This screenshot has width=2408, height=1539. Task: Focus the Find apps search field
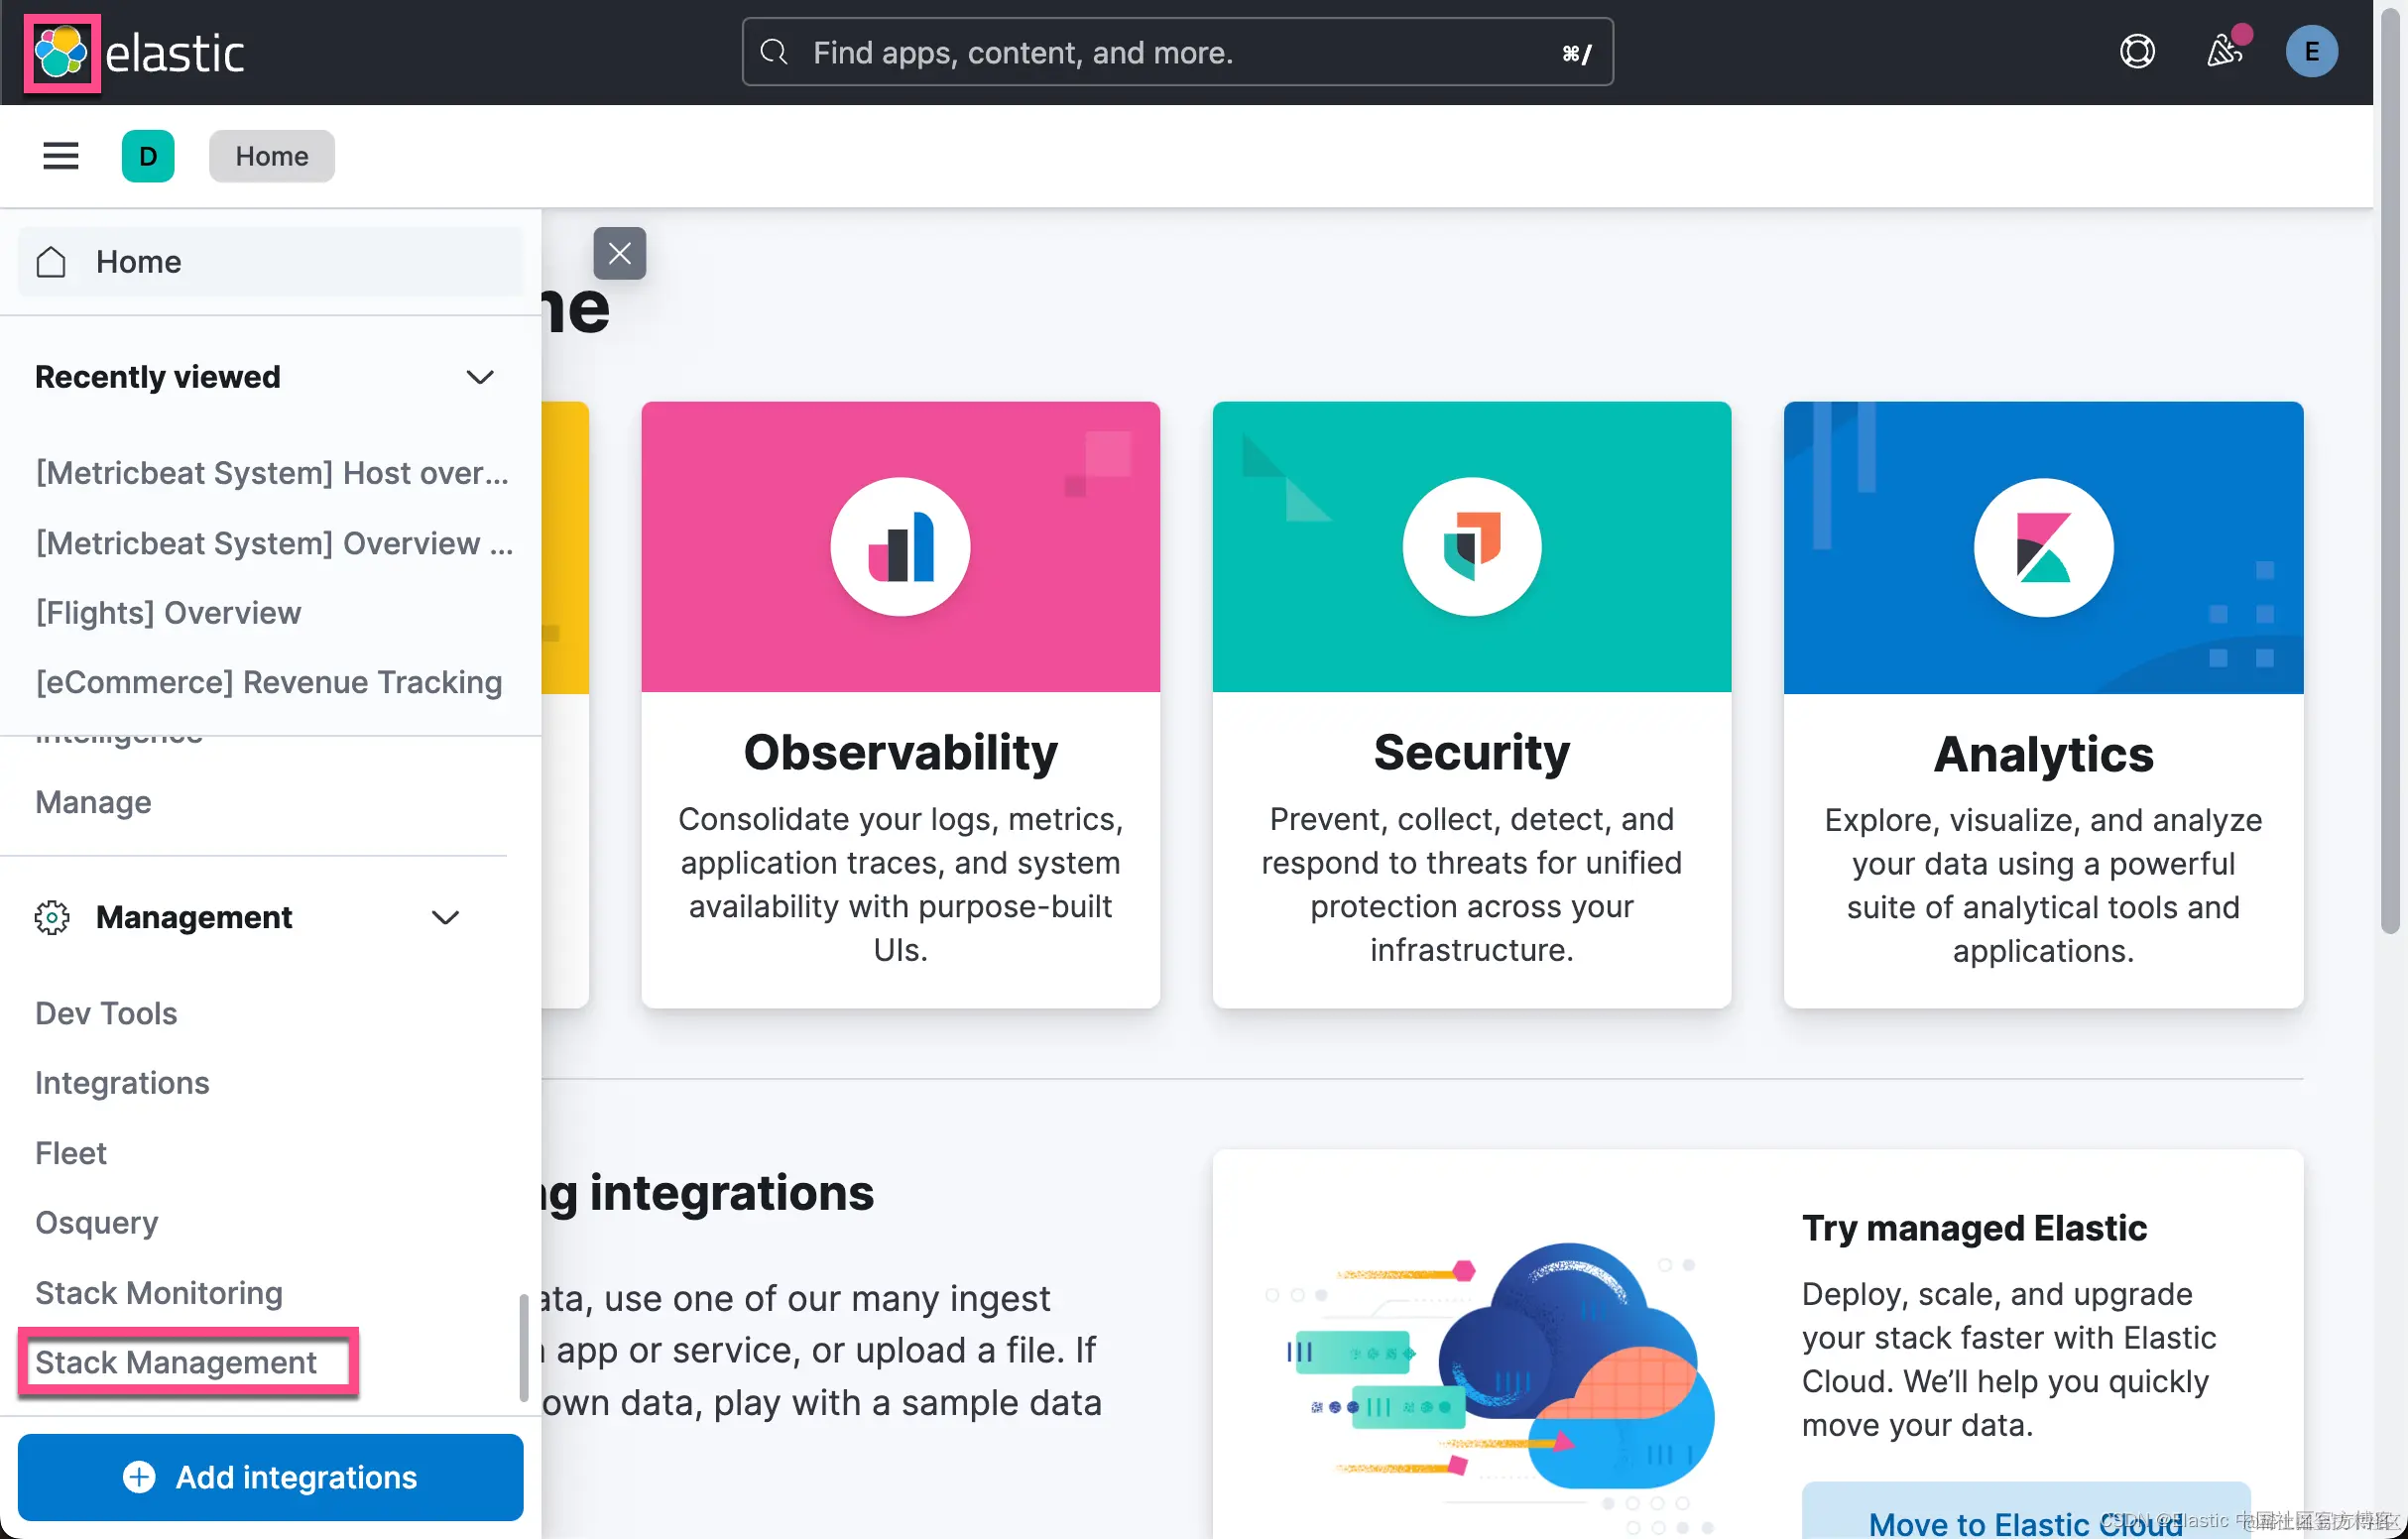pyautogui.click(x=1176, y=52)
